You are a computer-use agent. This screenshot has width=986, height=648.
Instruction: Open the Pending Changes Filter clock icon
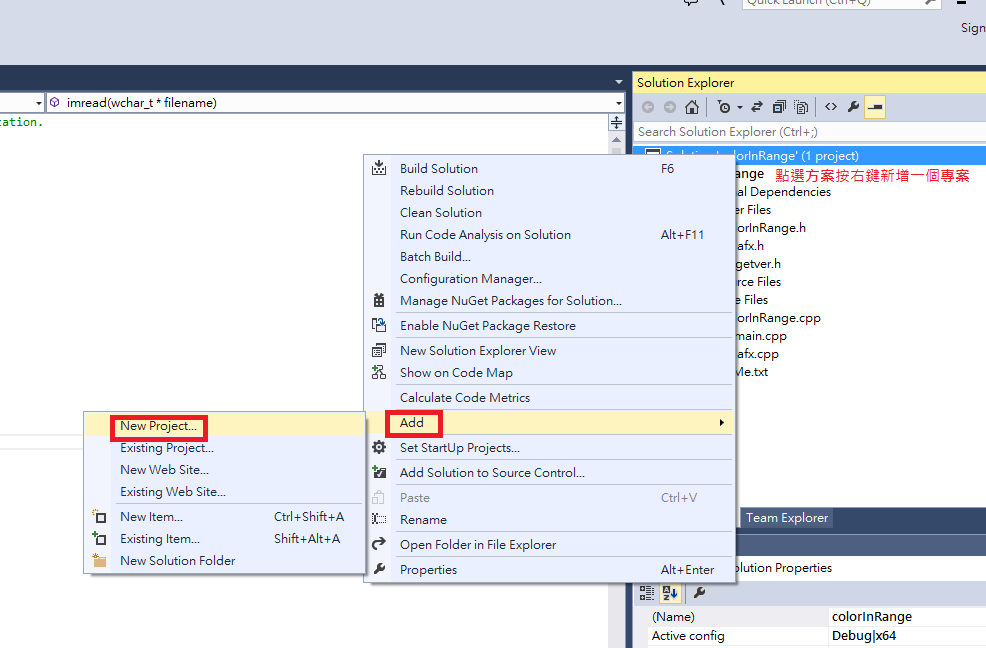click(724, 108)
